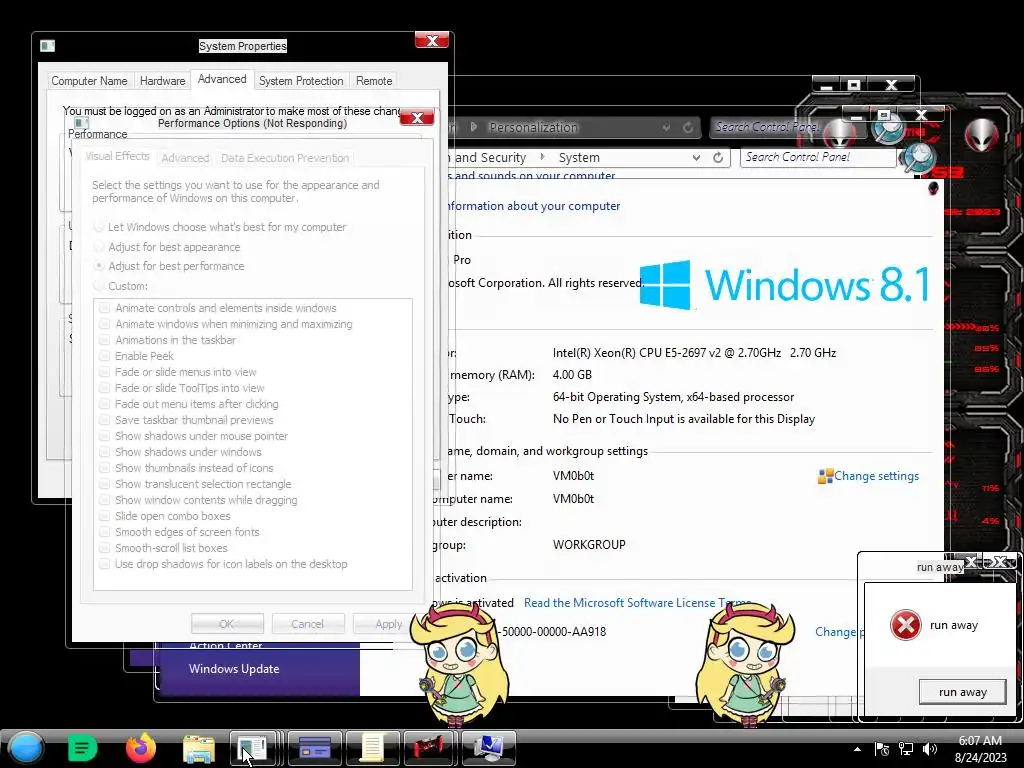Click Cancel in Performance Options
1024x768 pixels.
tap(308, 624)
